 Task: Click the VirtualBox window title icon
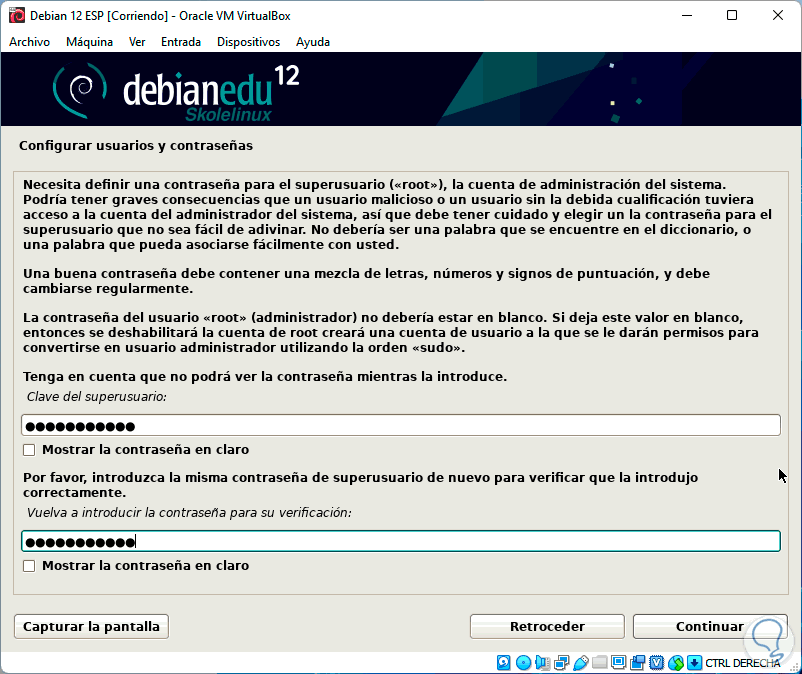(x=16, y=15)
